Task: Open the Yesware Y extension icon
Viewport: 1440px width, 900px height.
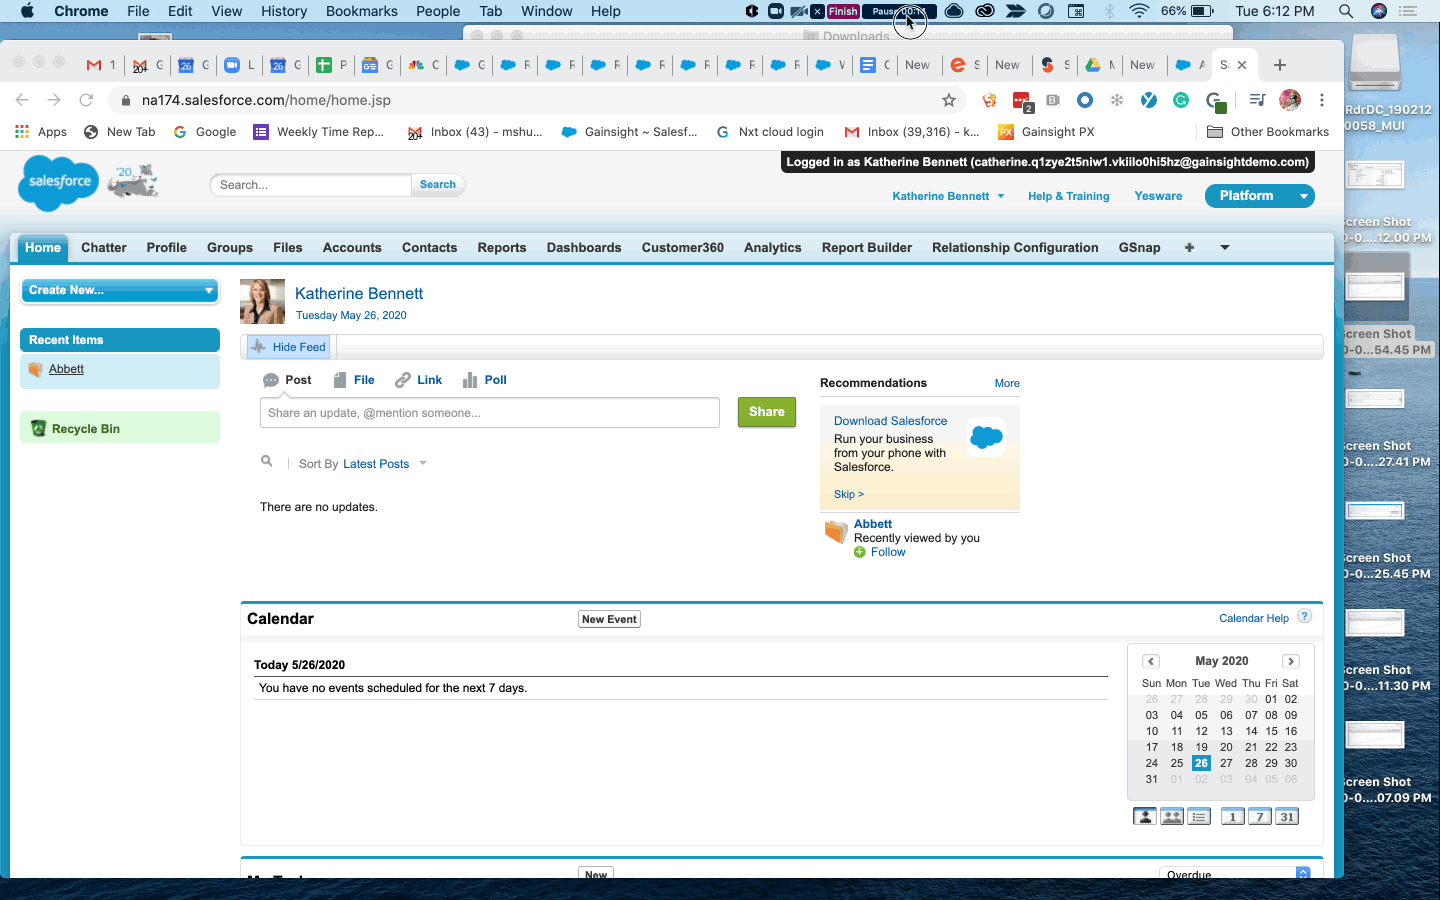Action: tap(1149, 100)
